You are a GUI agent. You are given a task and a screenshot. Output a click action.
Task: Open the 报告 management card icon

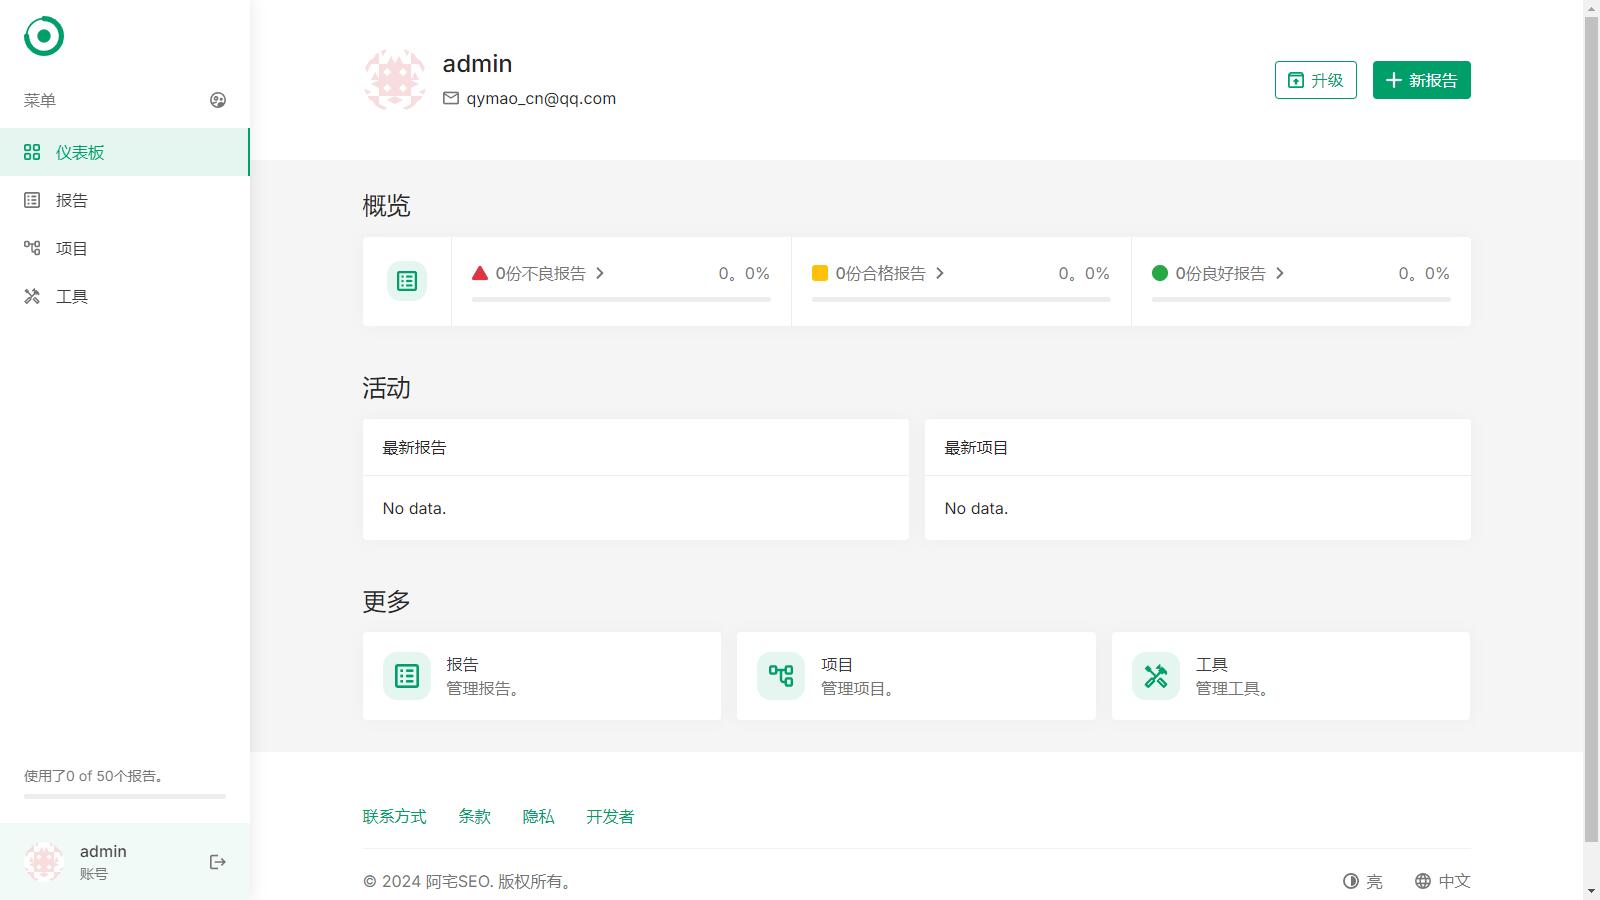coord(407,676)
